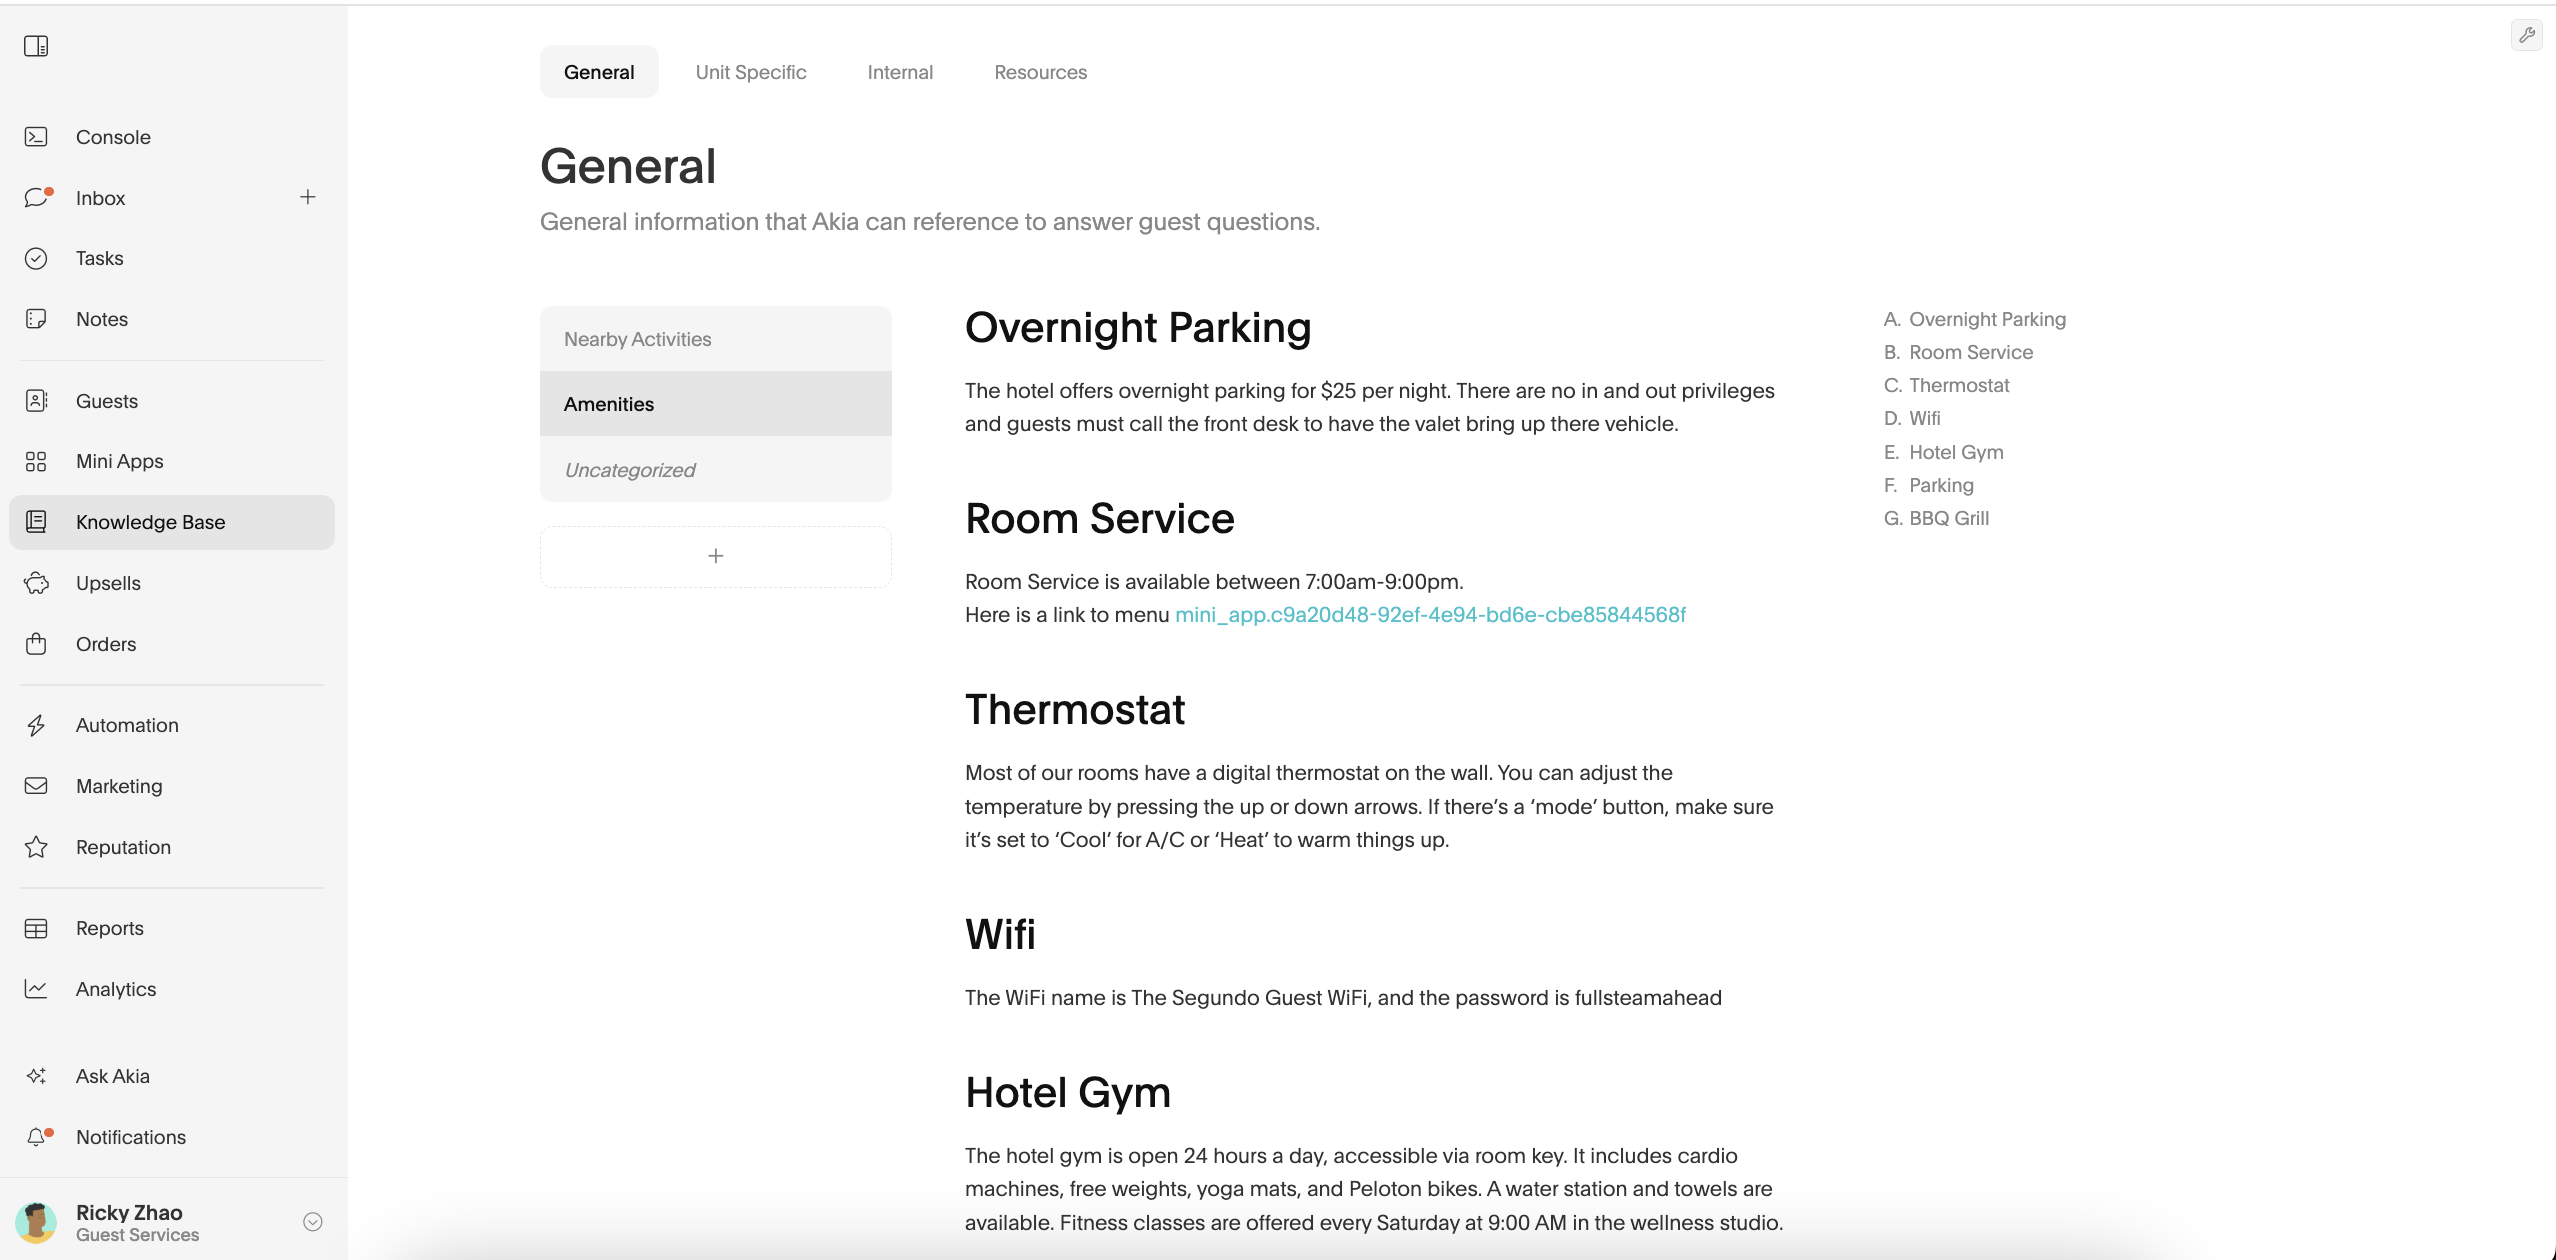Image resolution: width=2556 pixels, height=1260 pixels.
Task: Switch to the Unit Specific tab
Action: click(x=750, y=72)
